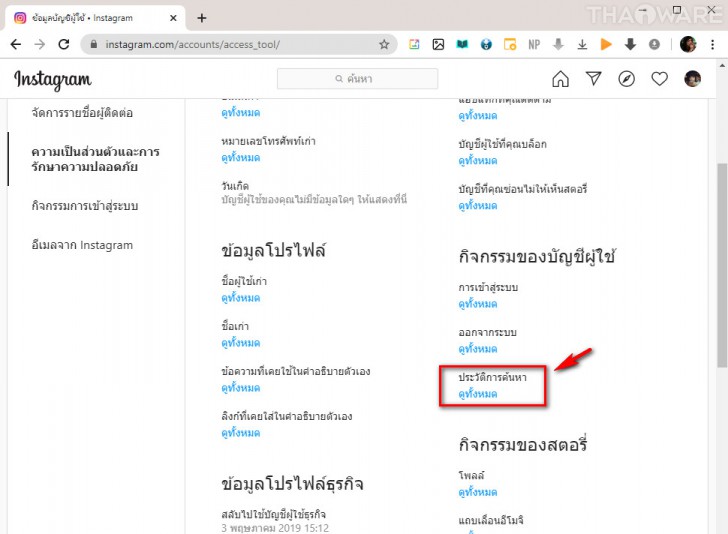
Task: View all under โพลล์
Action: [478, 492]
